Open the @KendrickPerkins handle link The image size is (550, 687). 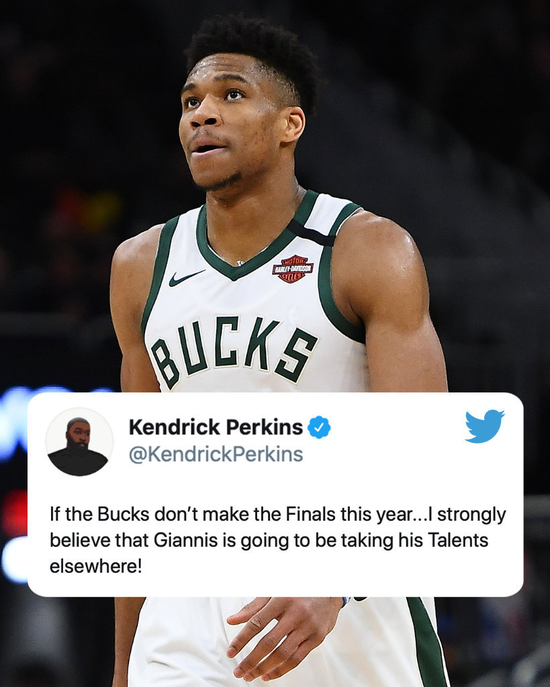pos(216,454)
